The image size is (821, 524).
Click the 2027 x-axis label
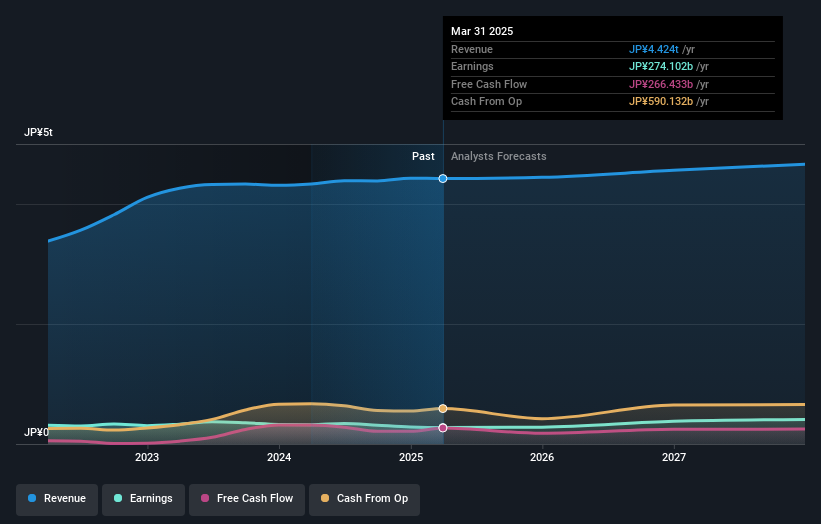coord(674,457)
